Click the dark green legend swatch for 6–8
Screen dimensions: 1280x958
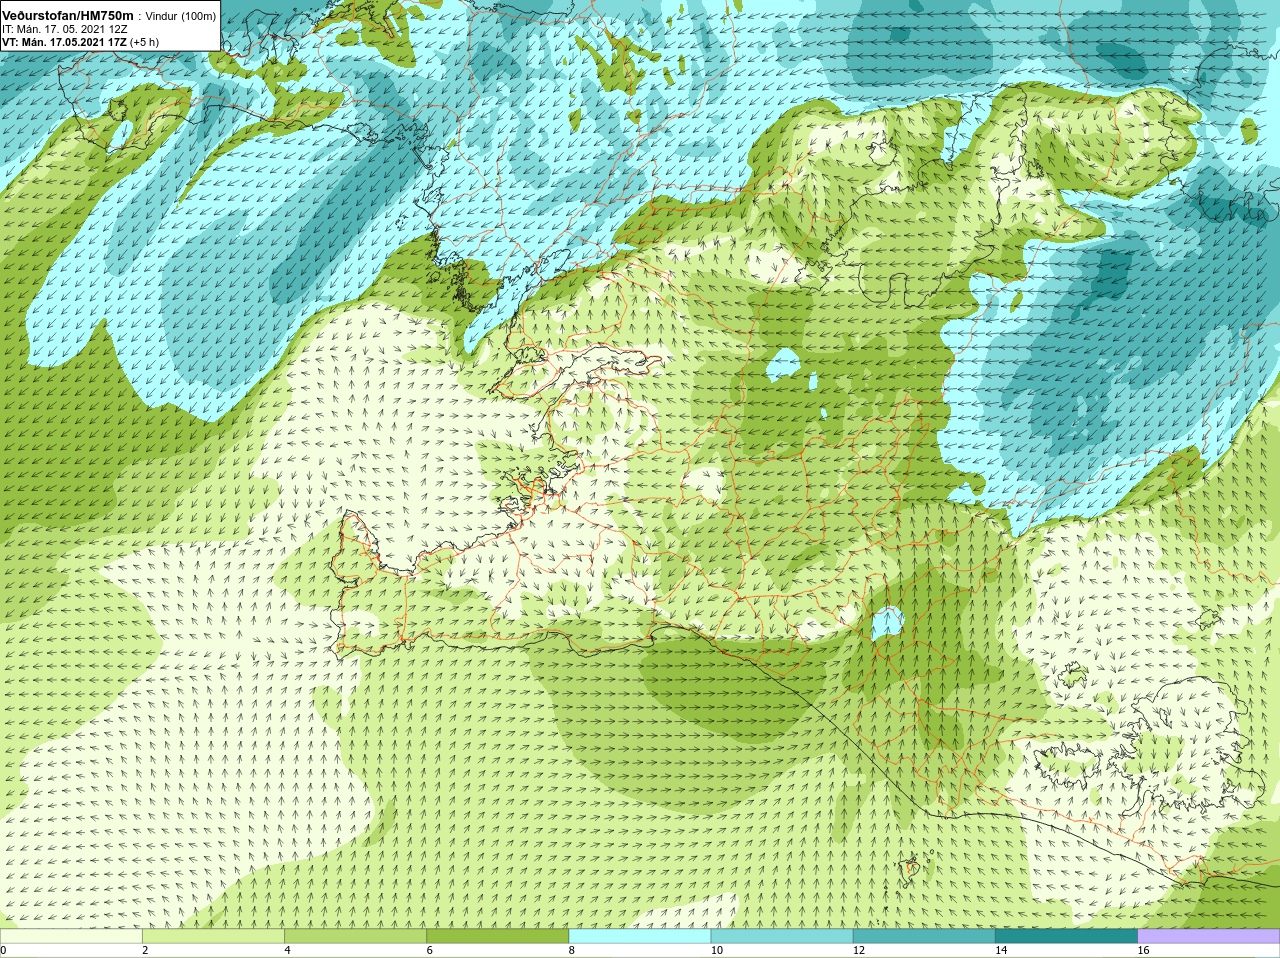tap(498, 936)
